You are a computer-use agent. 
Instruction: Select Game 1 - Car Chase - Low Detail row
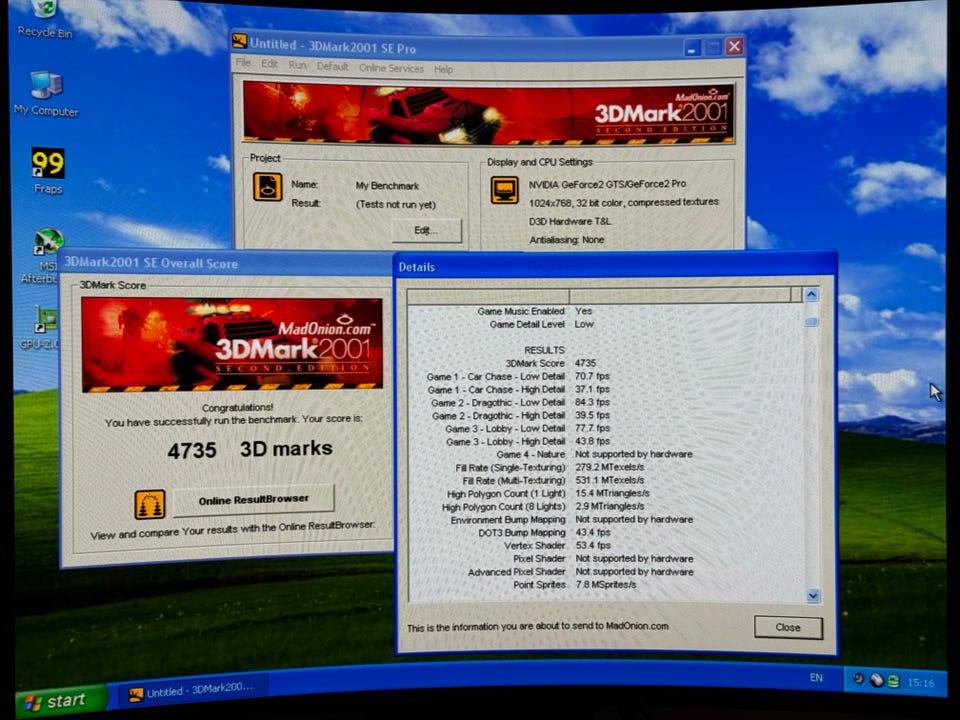[x=606, y=376]
